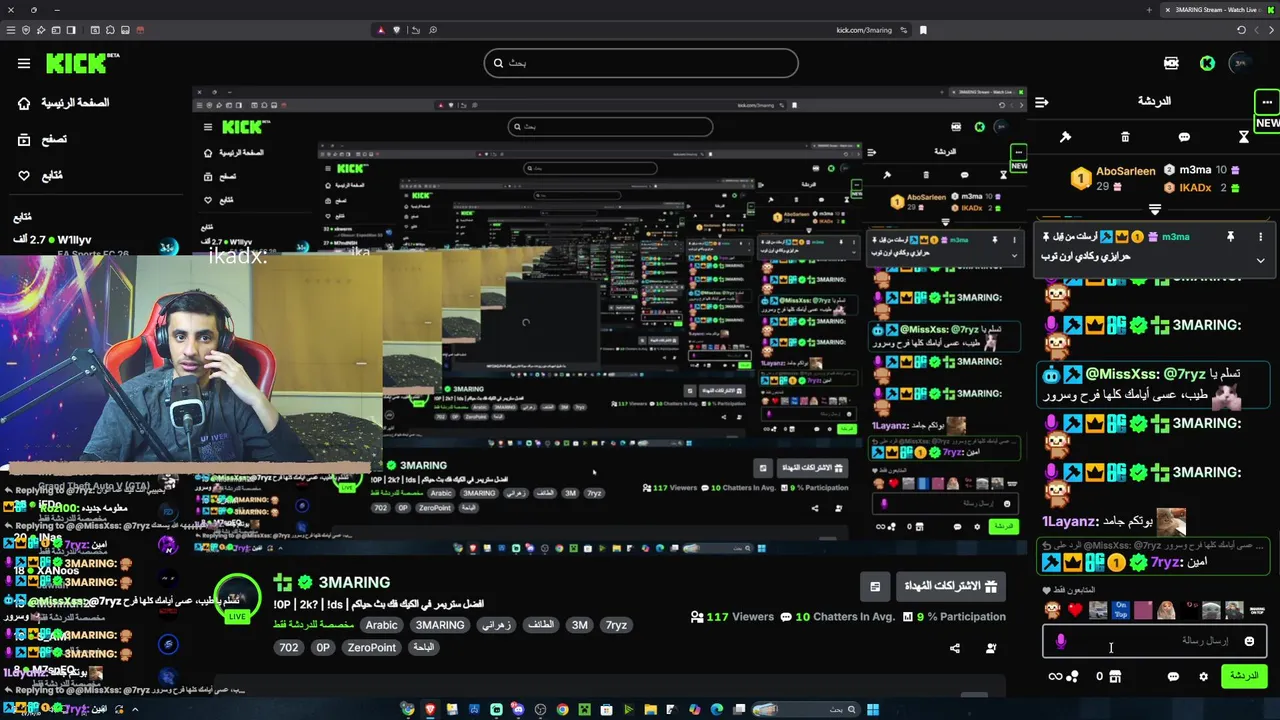Open emoji picker smiley icon

point(1249,641)
